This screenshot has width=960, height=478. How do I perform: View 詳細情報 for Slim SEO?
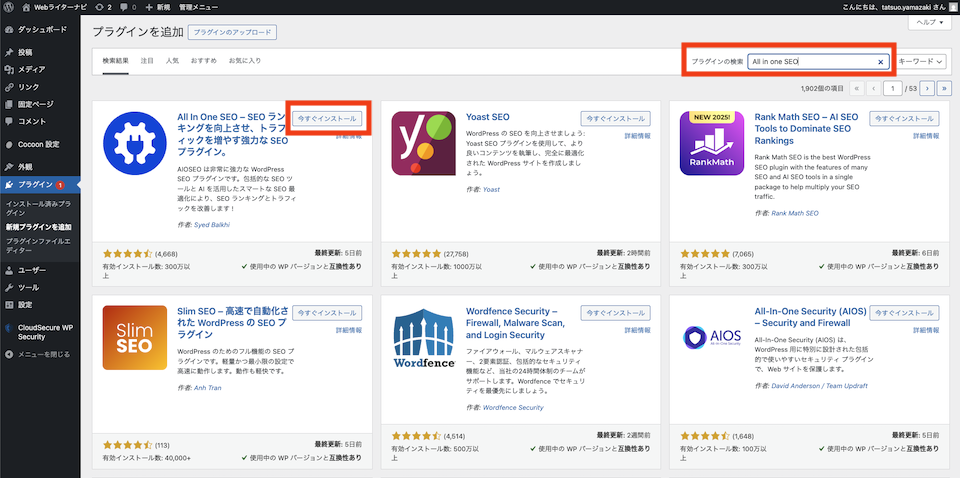349,330
